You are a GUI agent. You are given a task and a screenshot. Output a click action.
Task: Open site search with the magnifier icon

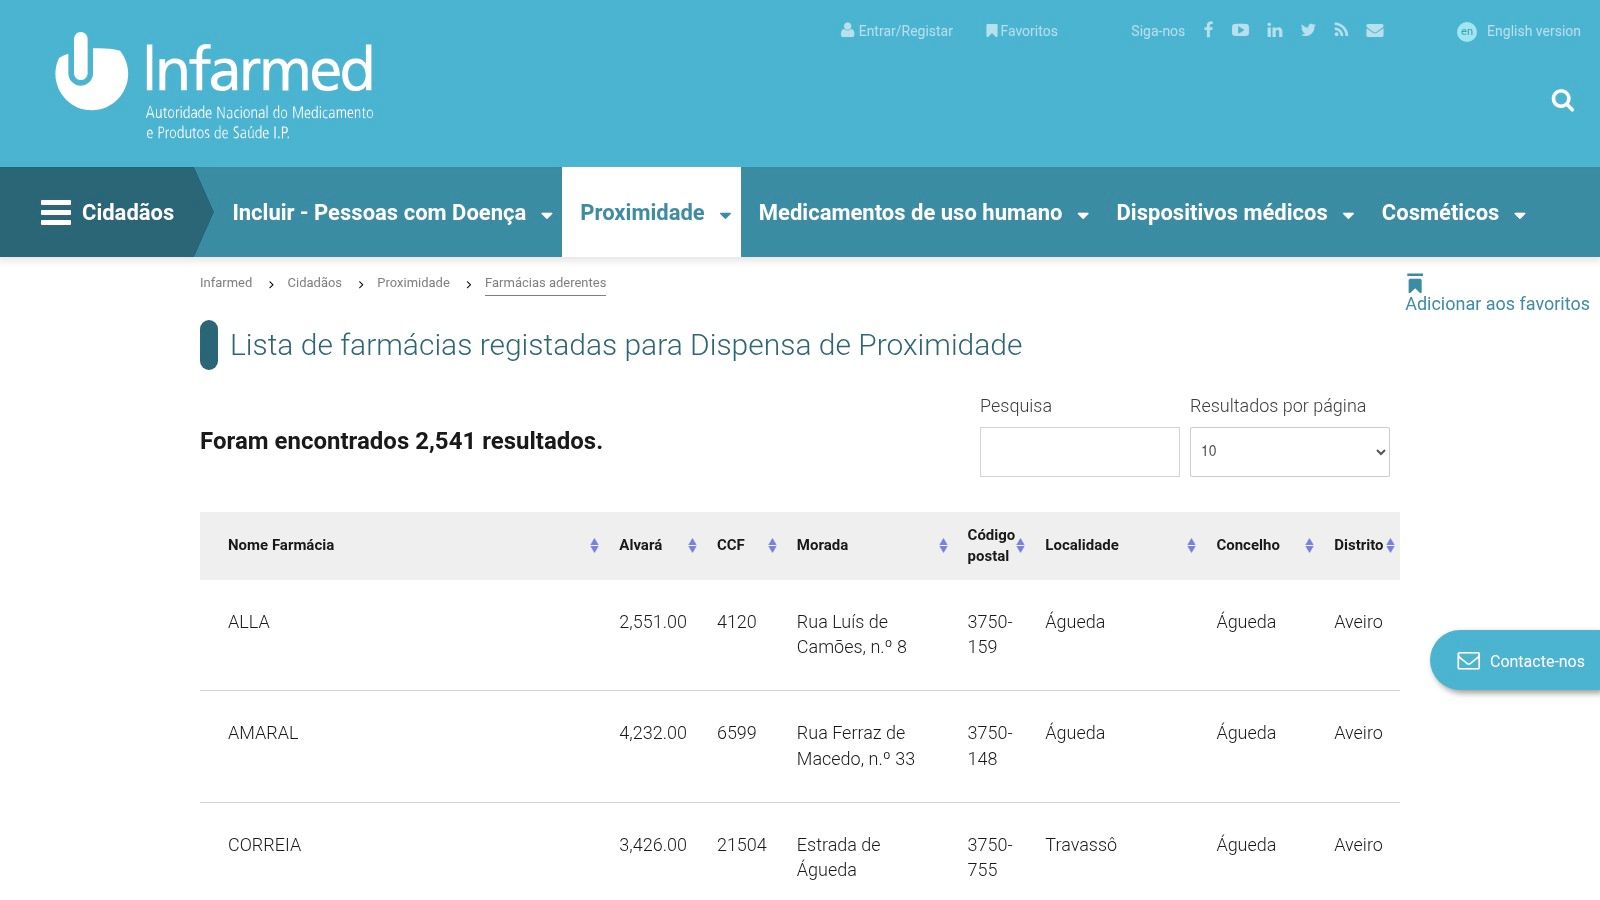point(1562,100)
